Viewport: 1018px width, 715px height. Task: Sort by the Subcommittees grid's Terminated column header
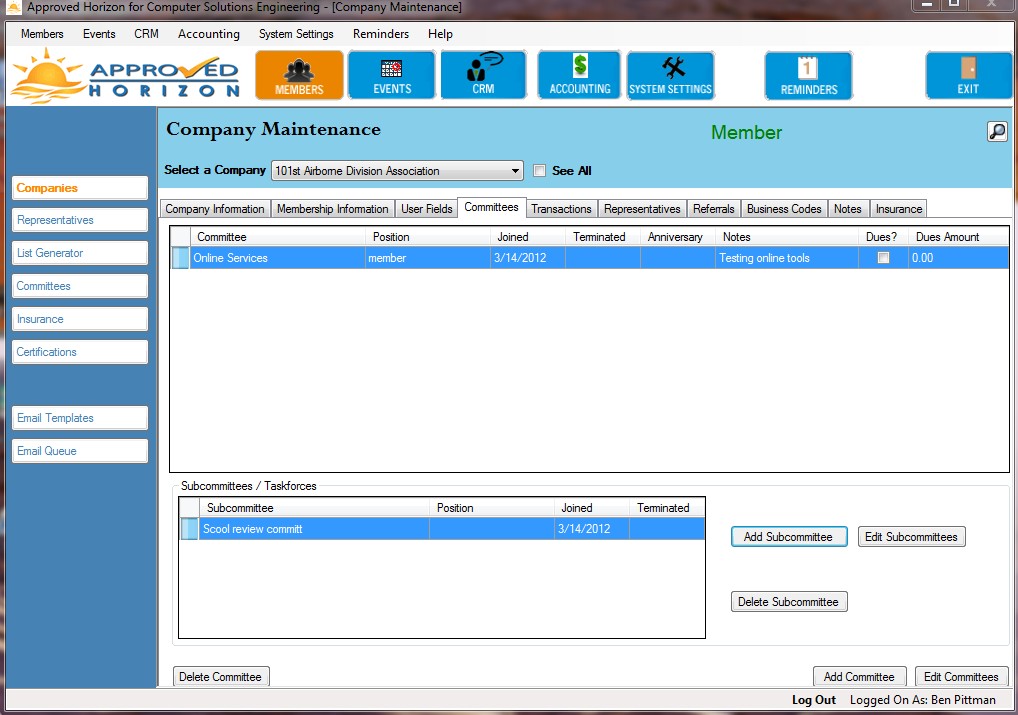[x=667, y=508]
